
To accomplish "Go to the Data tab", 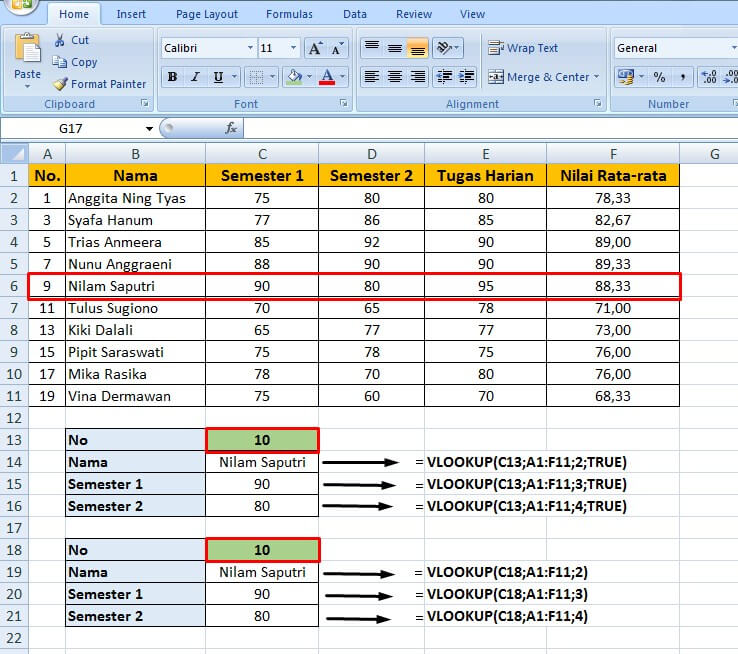I will pyautogui.click(x=354, y=14).
